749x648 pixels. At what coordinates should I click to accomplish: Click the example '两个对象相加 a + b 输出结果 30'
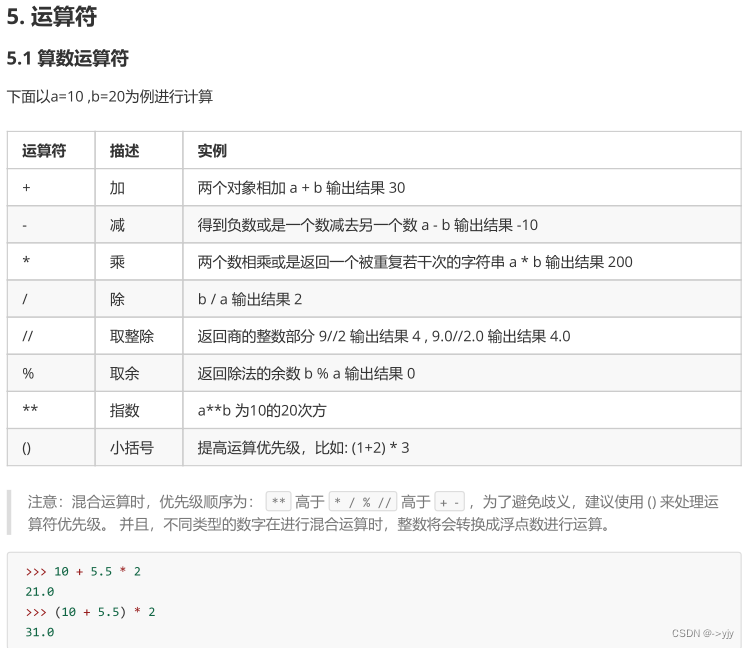tap(301, 188)
